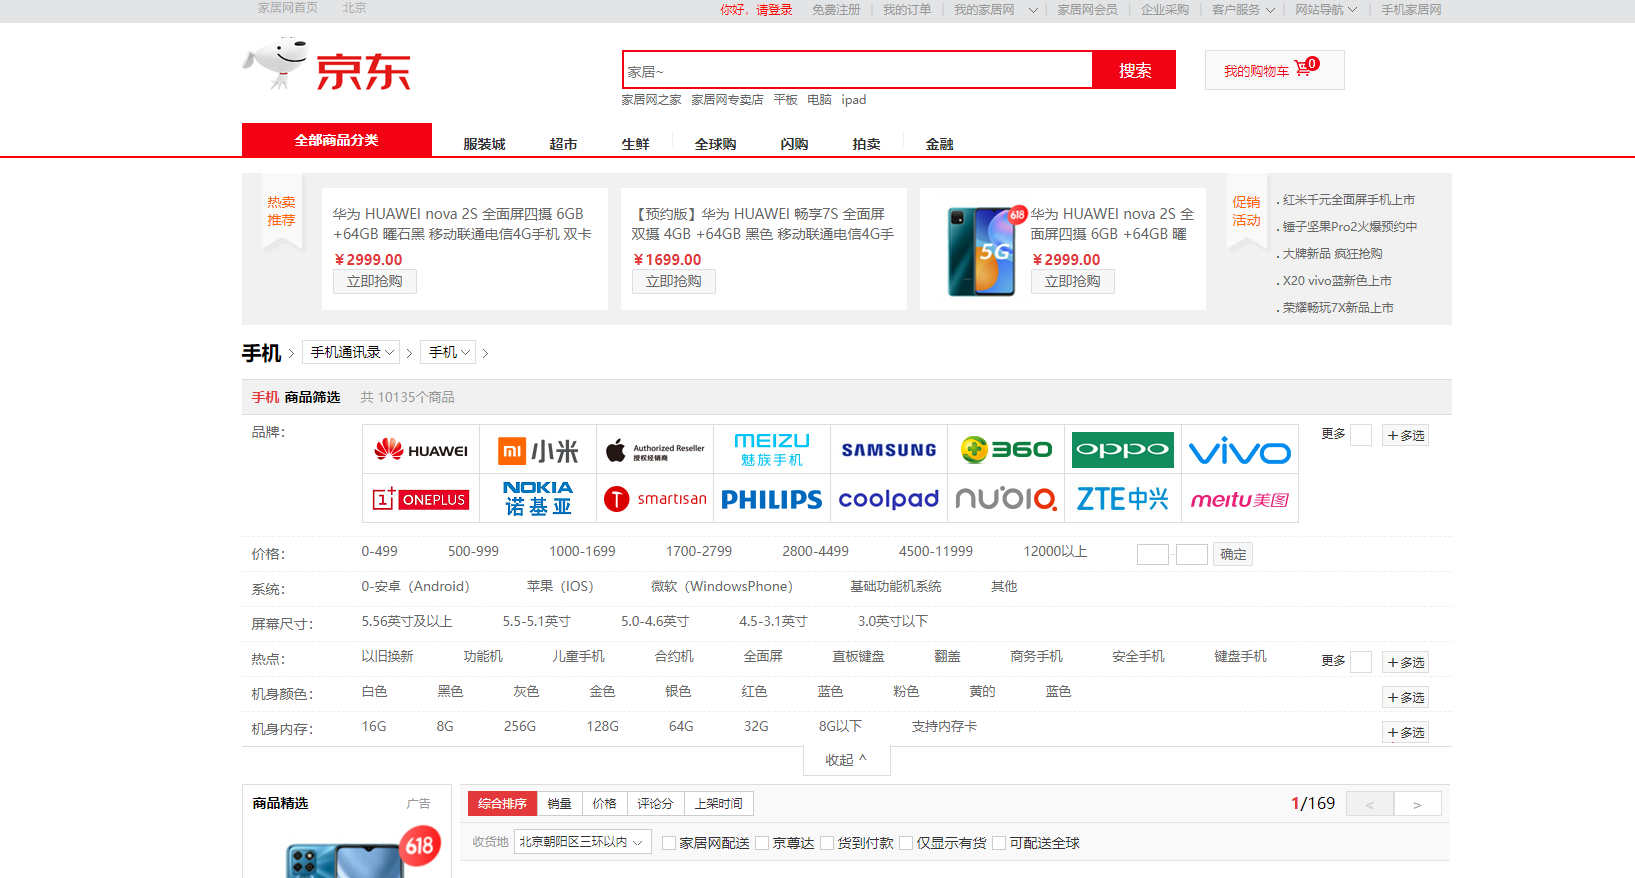Open the 全部商品分类 menu

(x=337, y=140)
